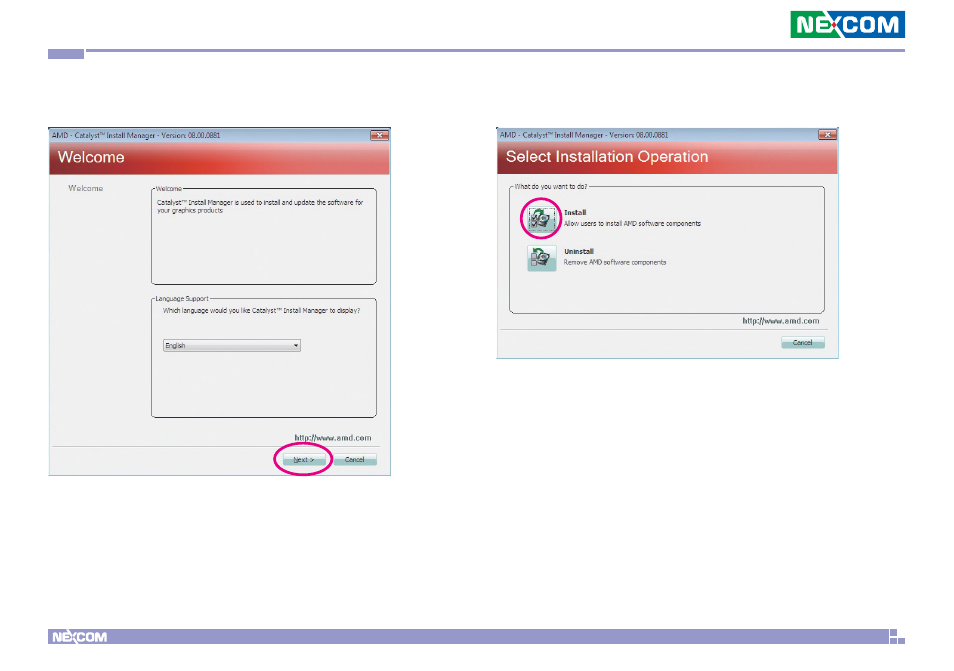Open amd.com link in Welcome dialog
Screen dimensions: 954x671
coord(333,437)
